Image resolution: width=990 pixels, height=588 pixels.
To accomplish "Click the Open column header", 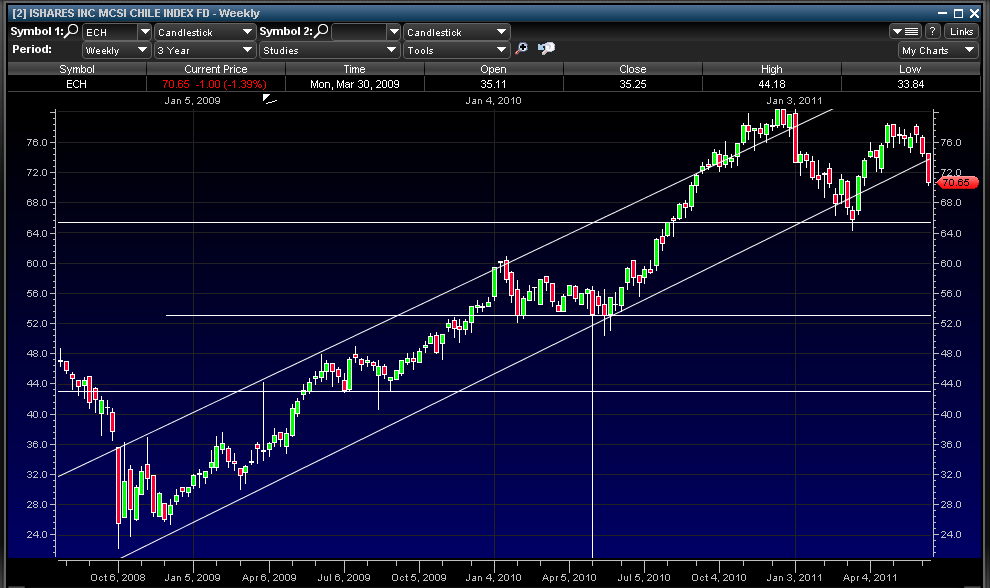I will [494, 69].
